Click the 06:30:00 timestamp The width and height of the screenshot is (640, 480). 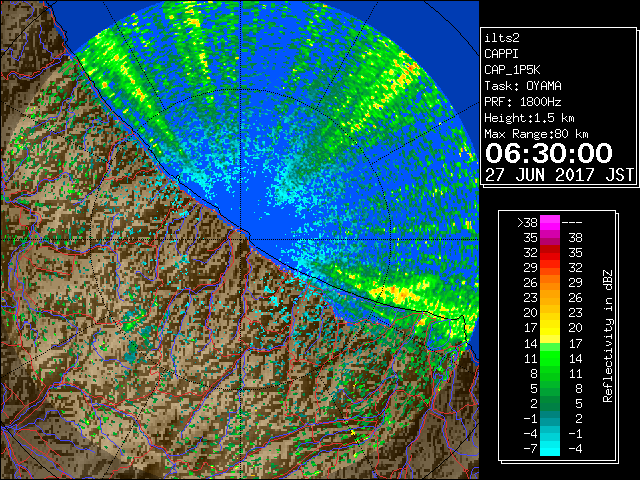tap(549, 153)
